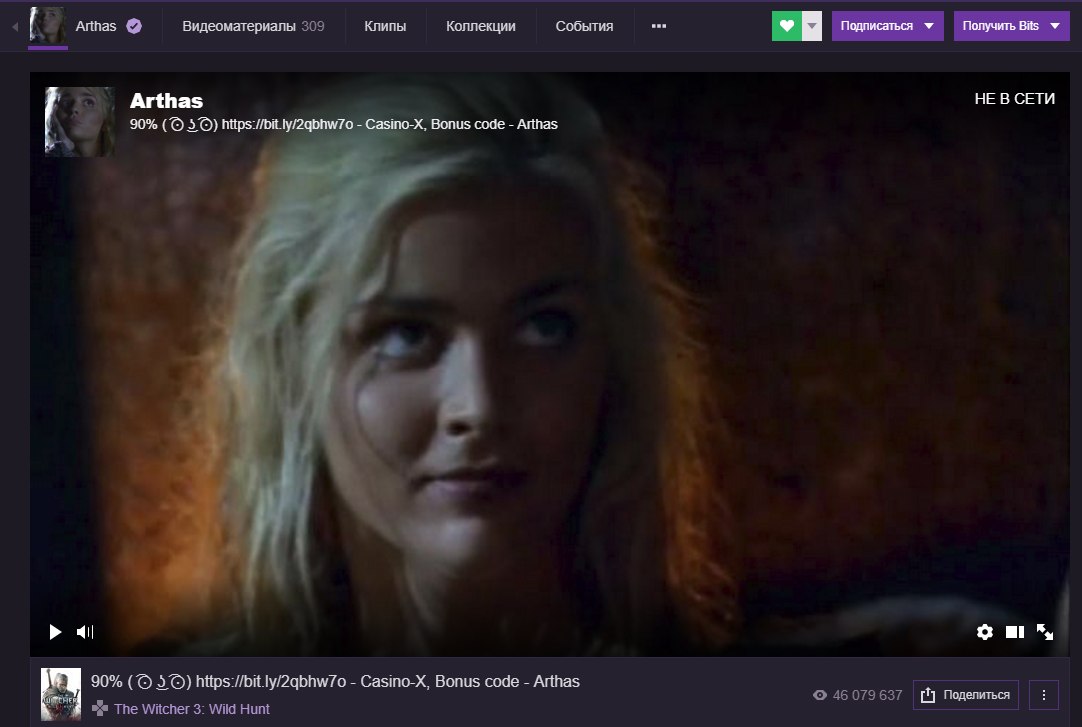
Task: Click the green heart follow button
Action: pyautogui.click(x=787, y=26)
